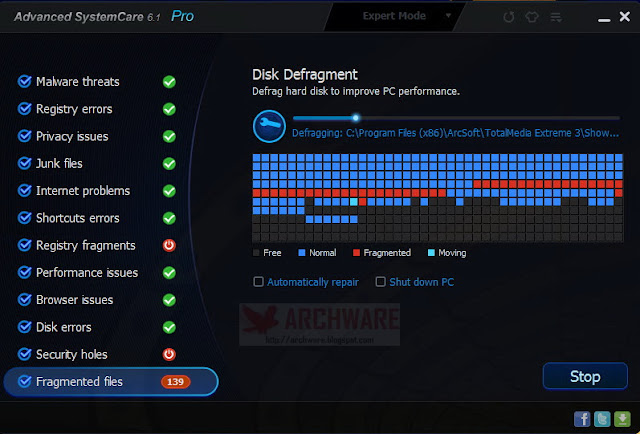Uncheck the Internet problems checkbox
The width and height of the screenshot is (640, 434).
click(x=24, y=190)
